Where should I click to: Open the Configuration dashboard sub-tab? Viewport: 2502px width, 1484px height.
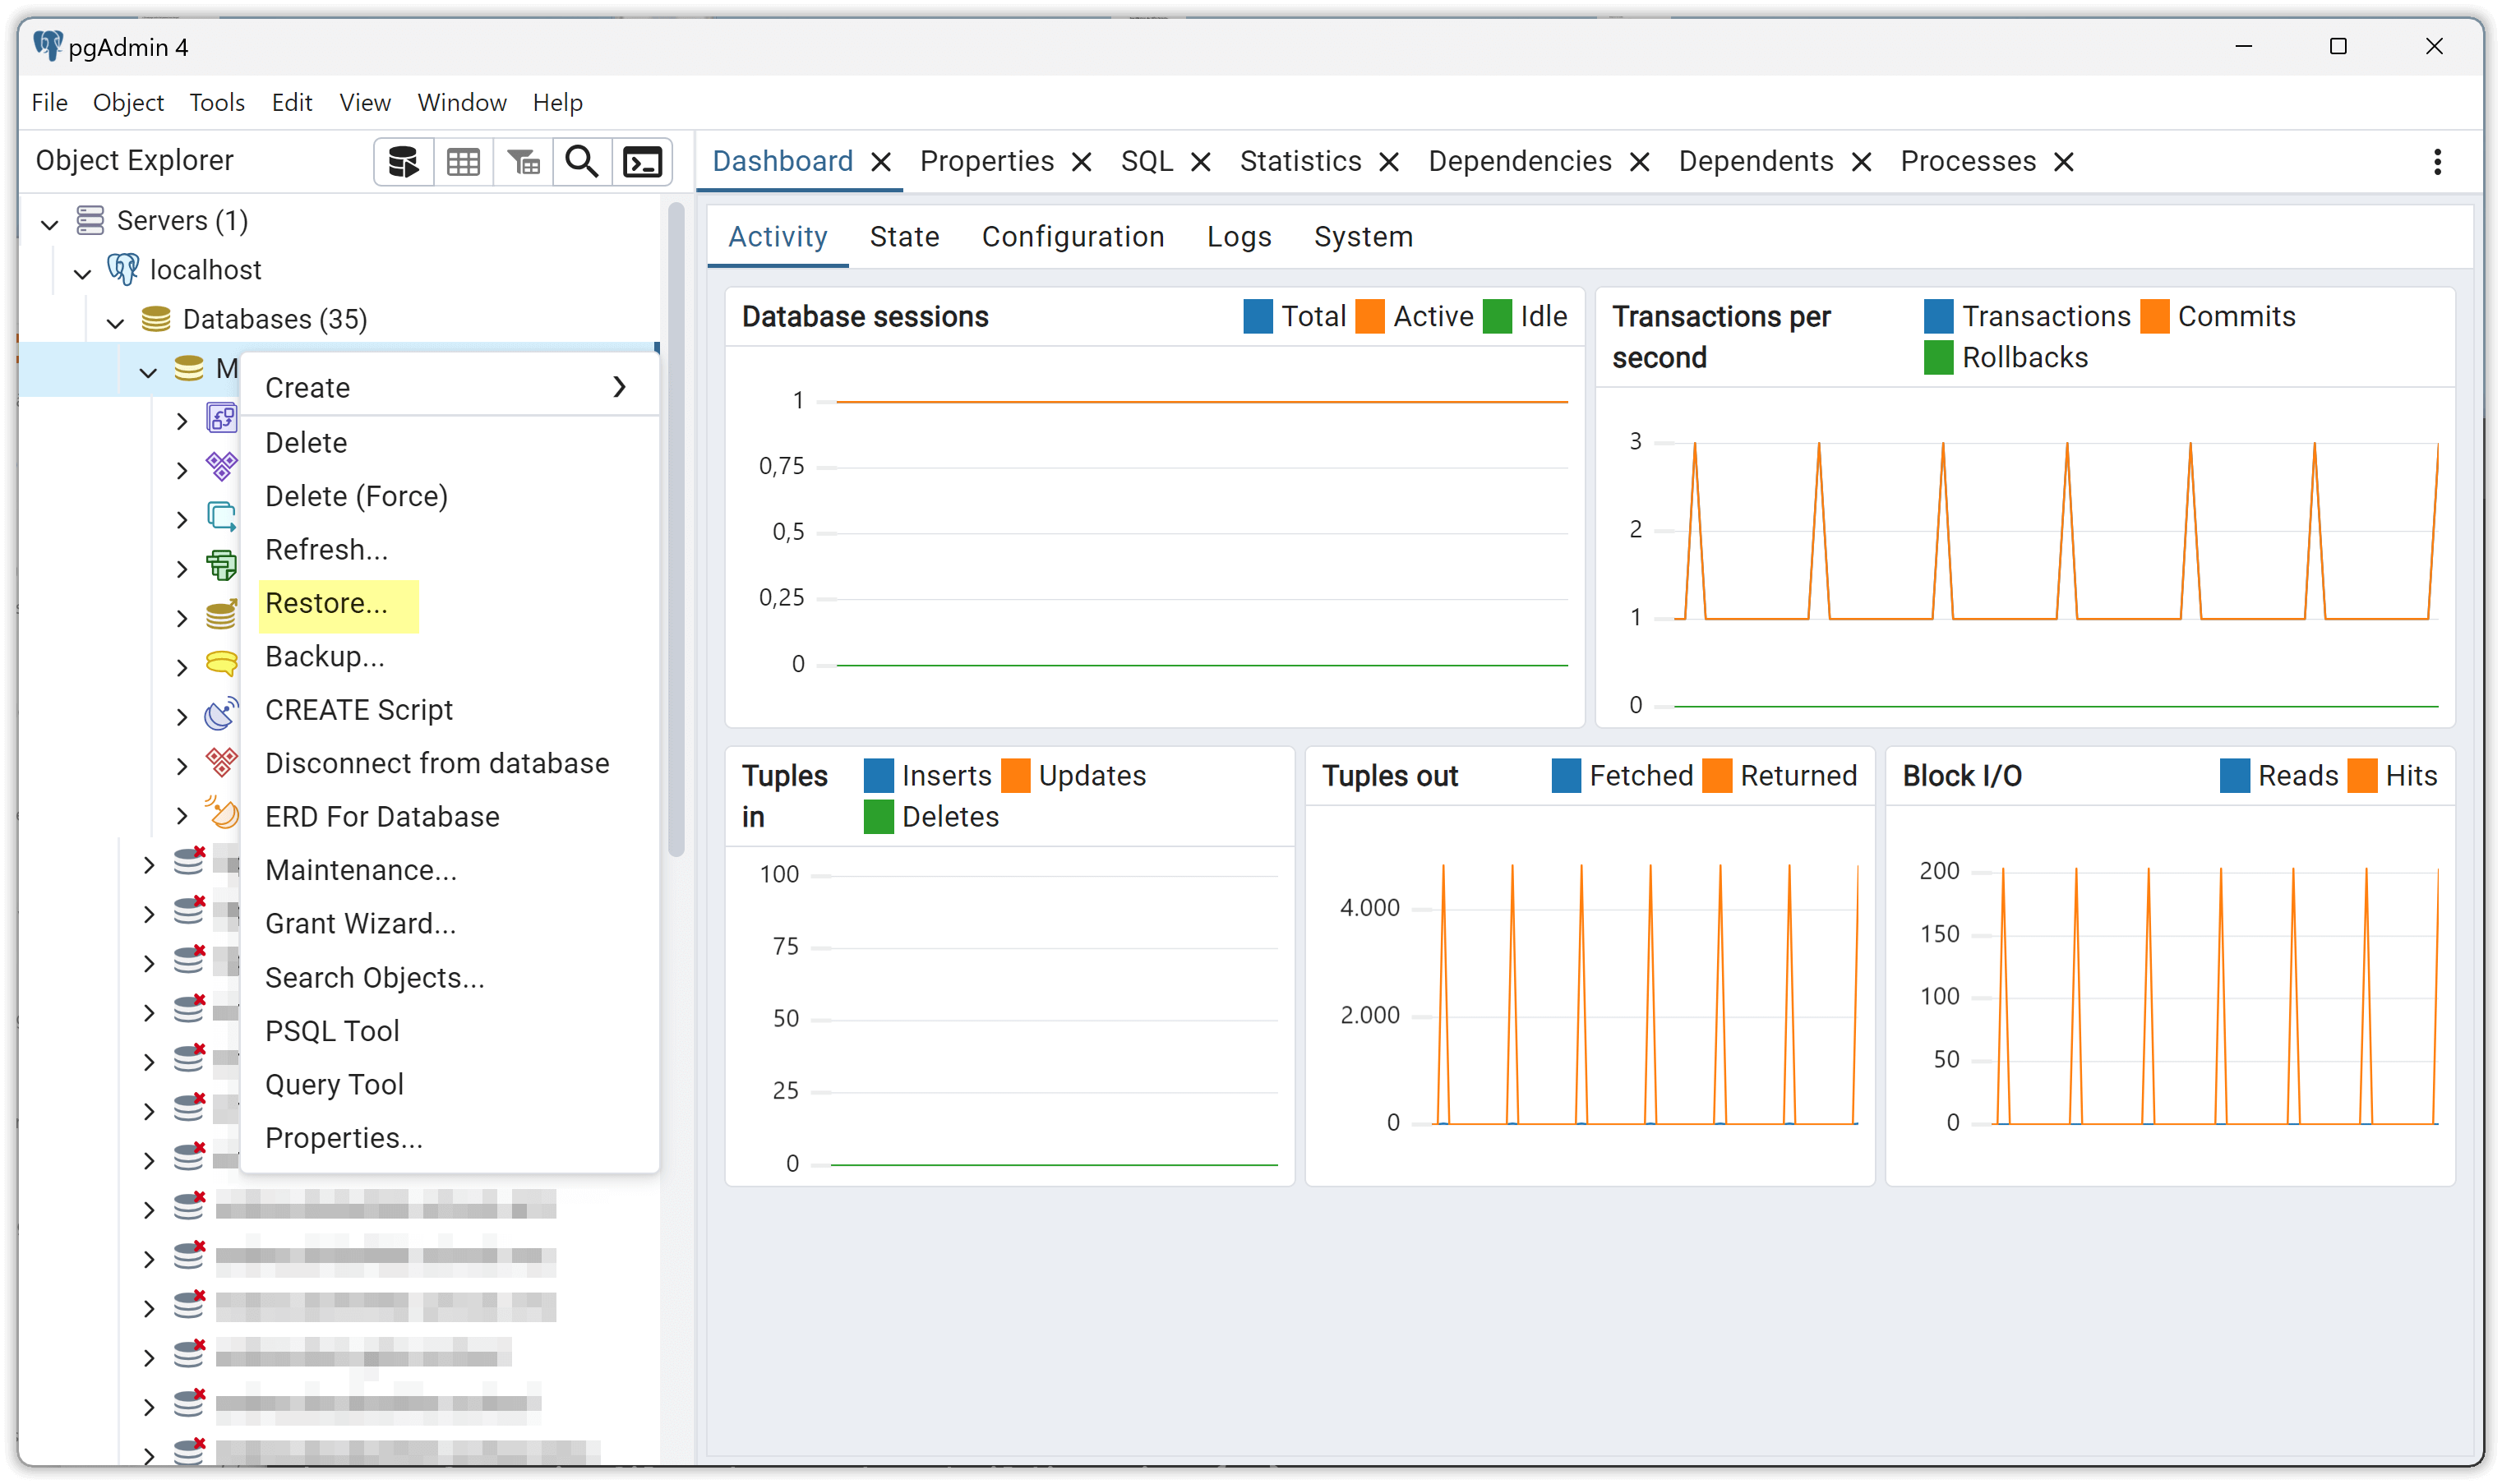coord(1072,237)
